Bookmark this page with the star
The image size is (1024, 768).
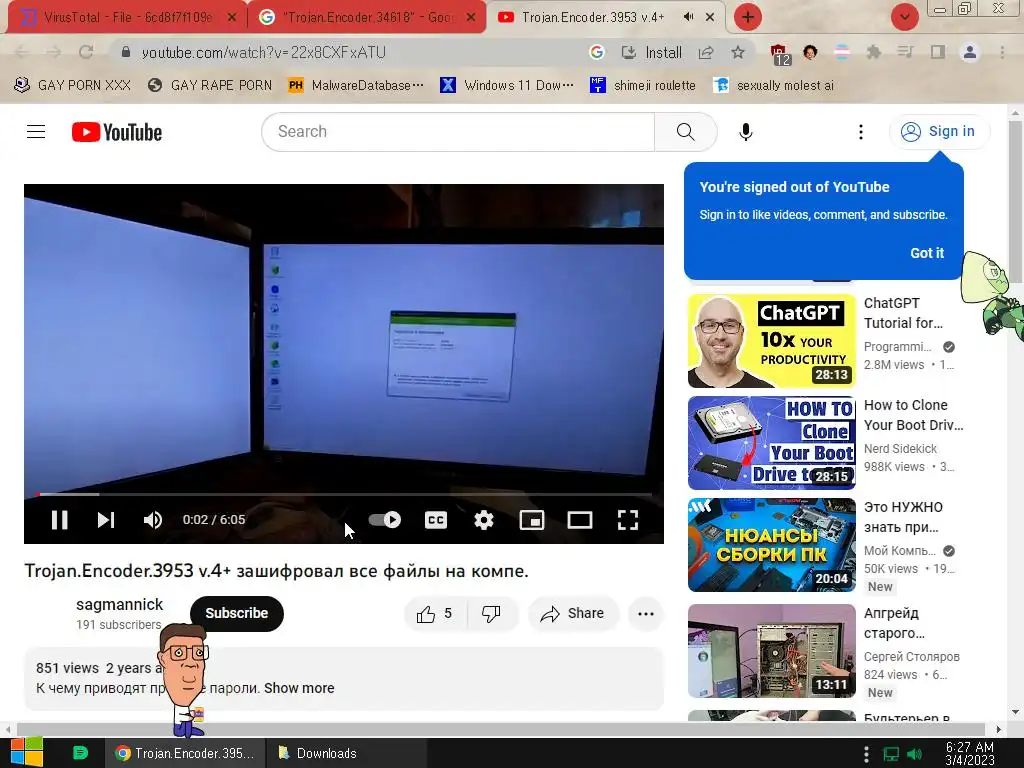coord(738,52)
